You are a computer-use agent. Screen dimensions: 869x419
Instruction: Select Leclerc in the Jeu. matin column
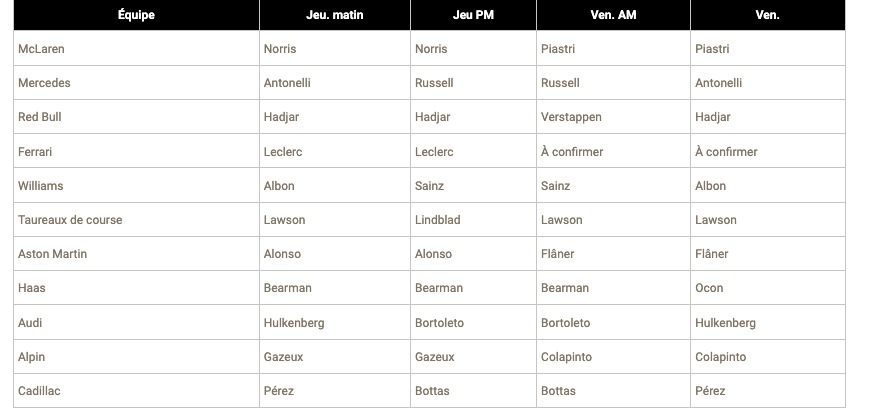point(283,152)
